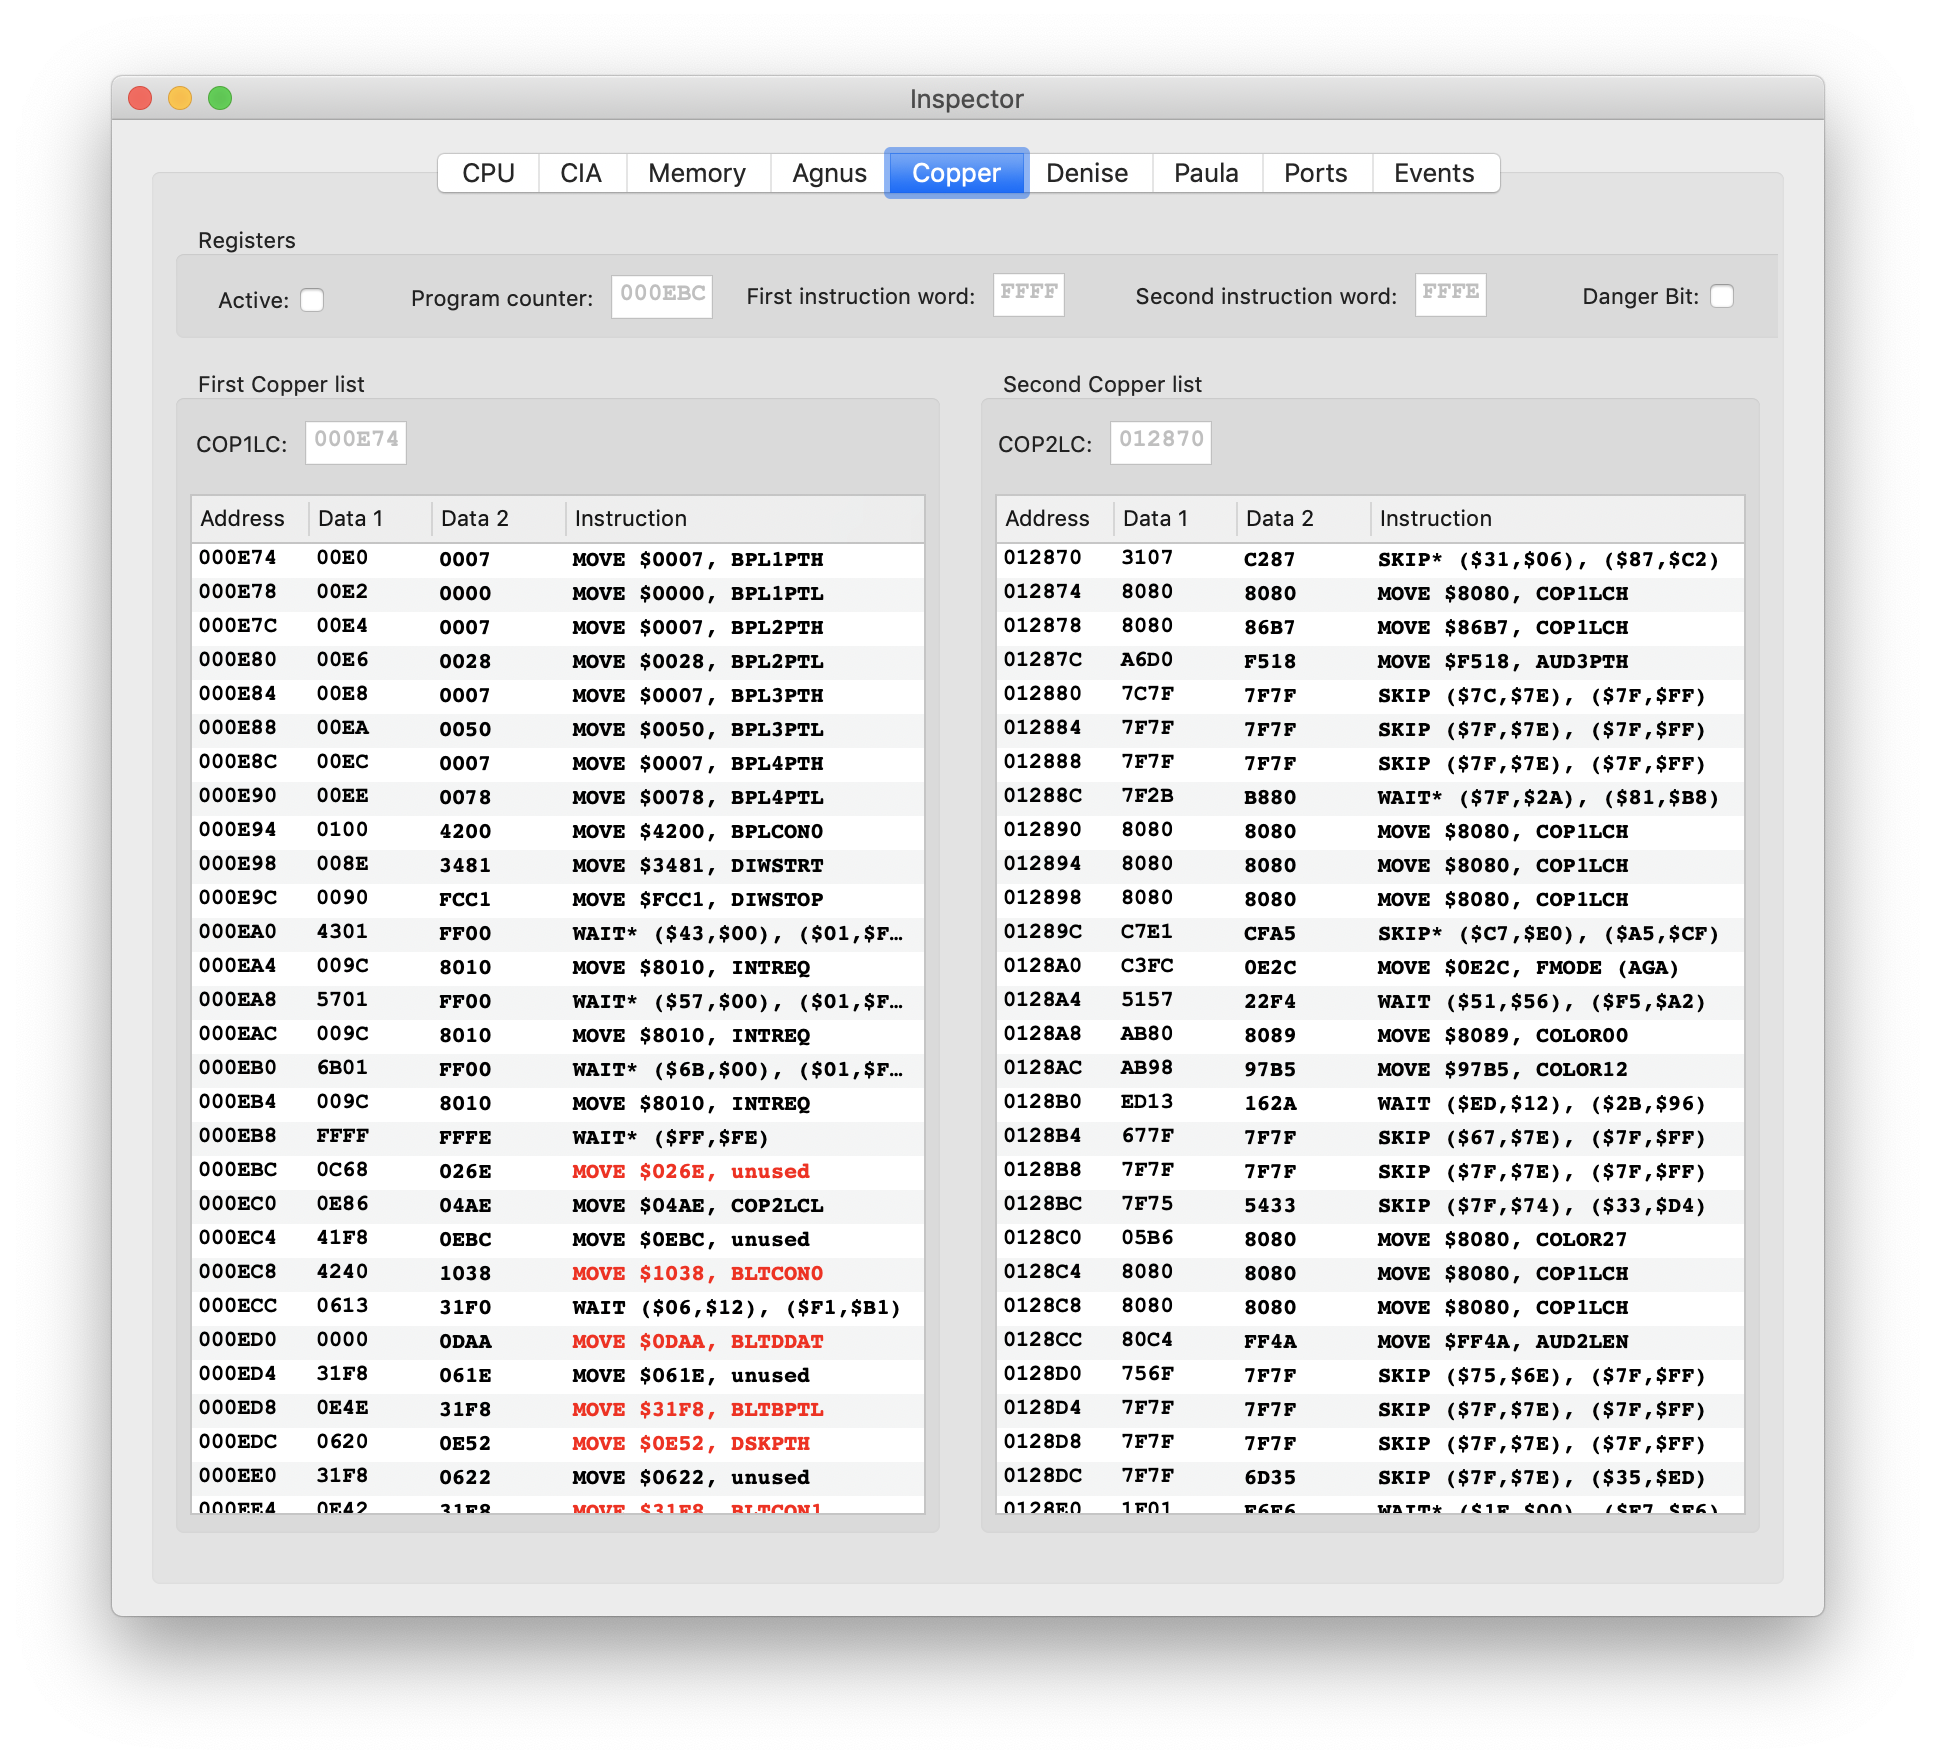Select red row MOVE $0DAA, BLTDDAT
Viewport: 1936px width, 1764px height.
coord(558,1341)
